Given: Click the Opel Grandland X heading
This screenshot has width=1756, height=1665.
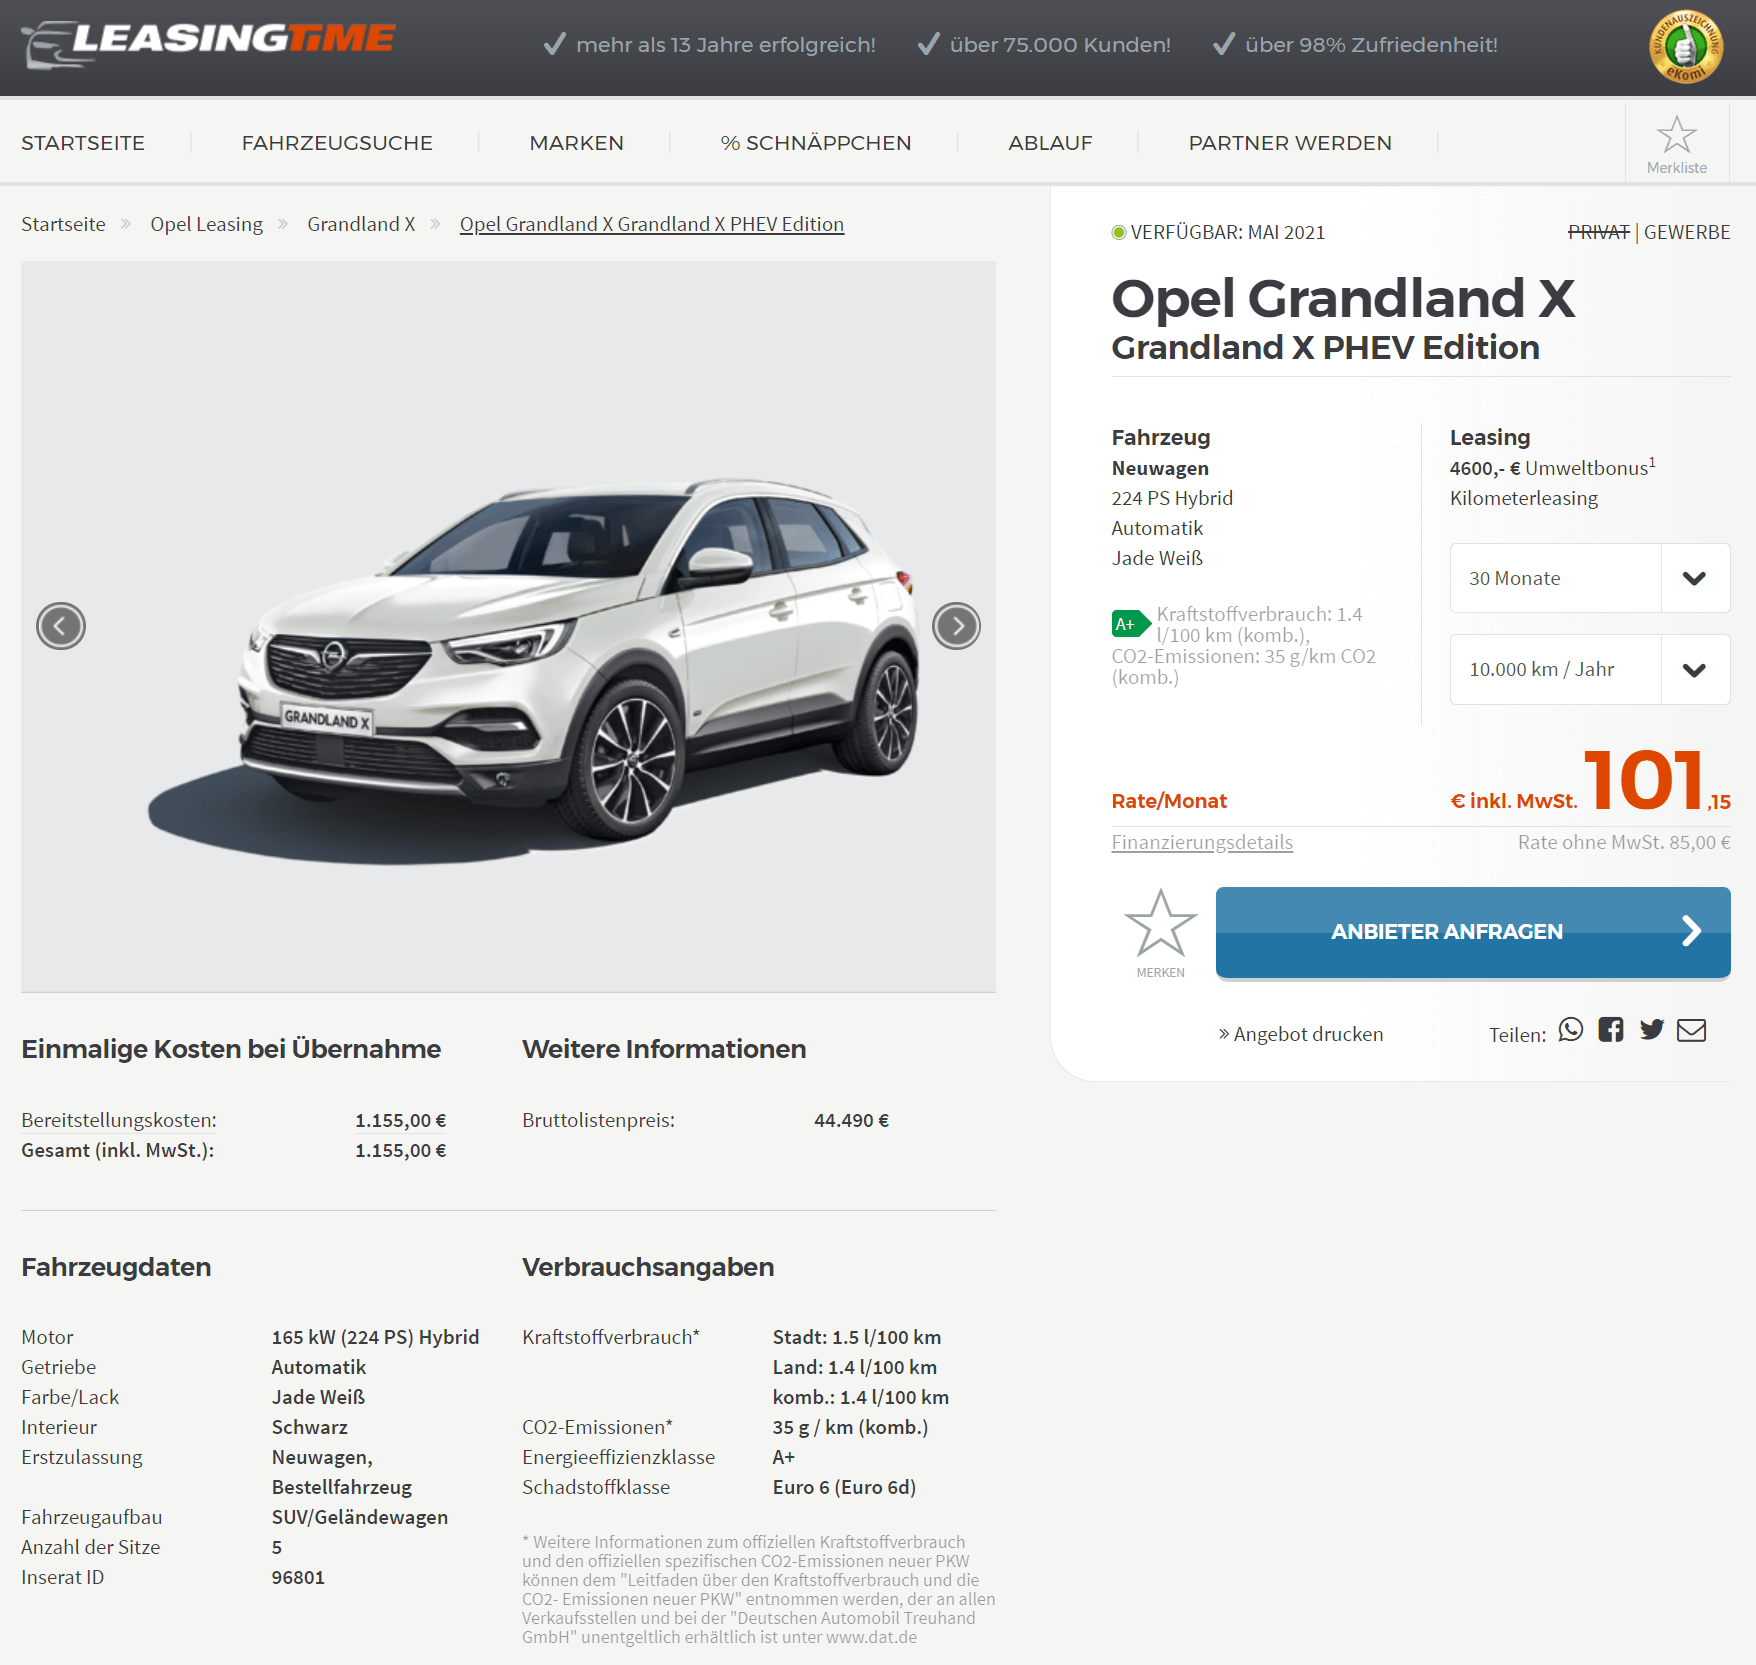Looking at the screenshot, I should (1343, 298).
